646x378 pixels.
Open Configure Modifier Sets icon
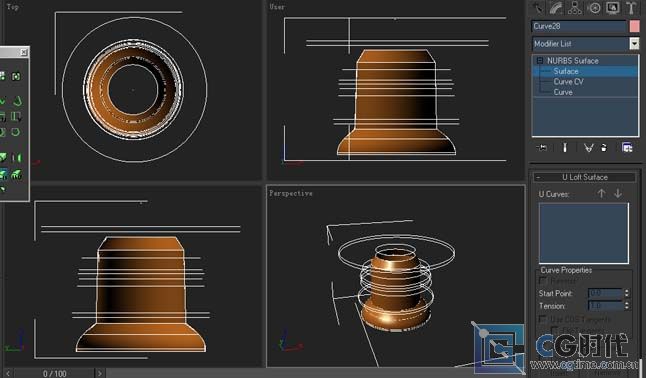[x=627, y=148]
